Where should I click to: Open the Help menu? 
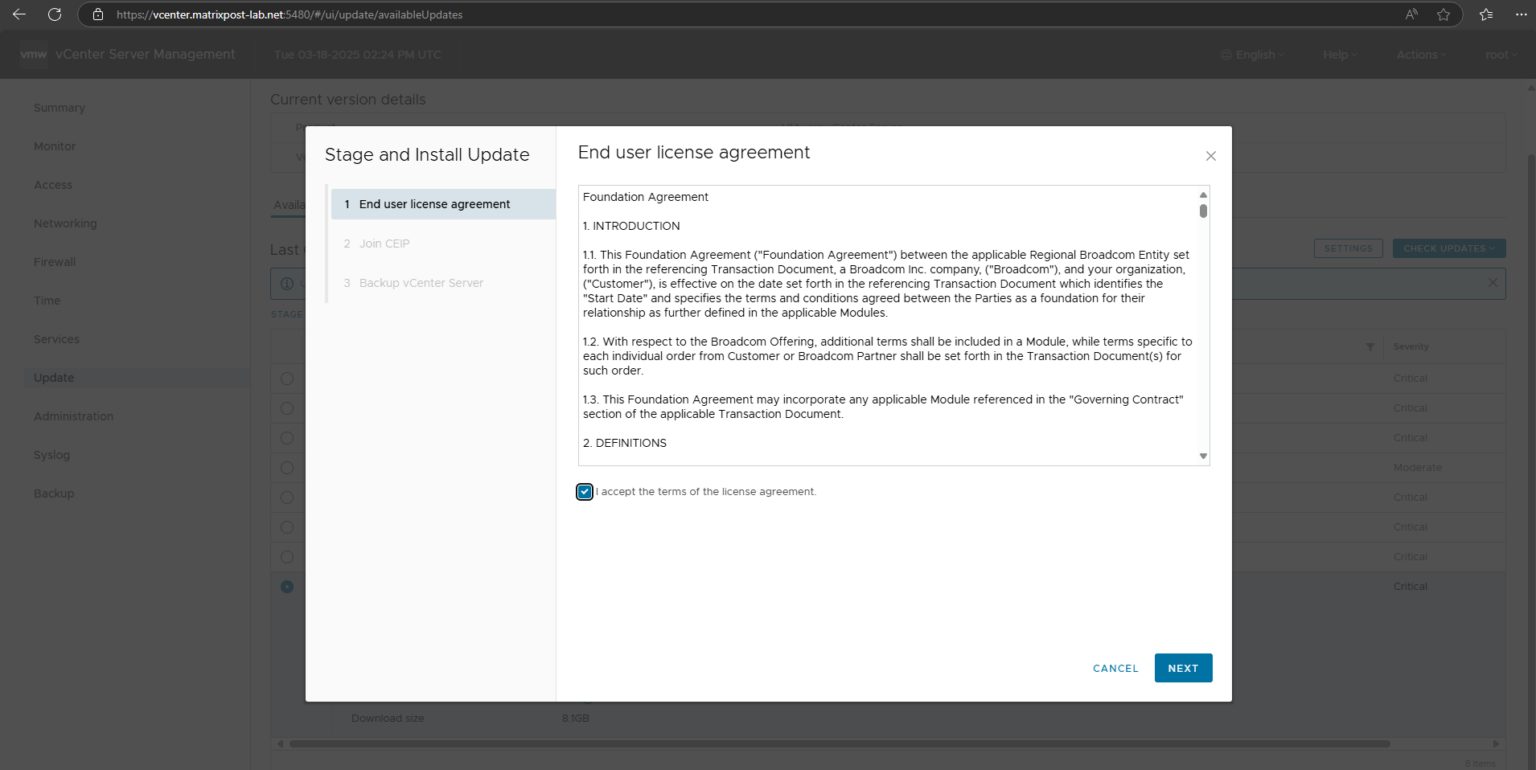1338,55
